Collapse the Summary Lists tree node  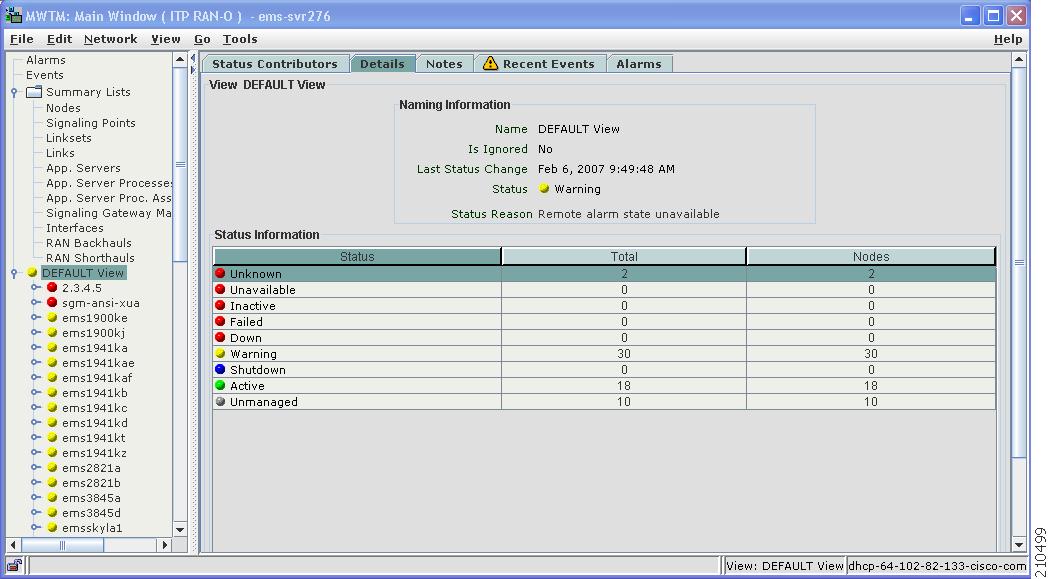click(x=14, y=92)
